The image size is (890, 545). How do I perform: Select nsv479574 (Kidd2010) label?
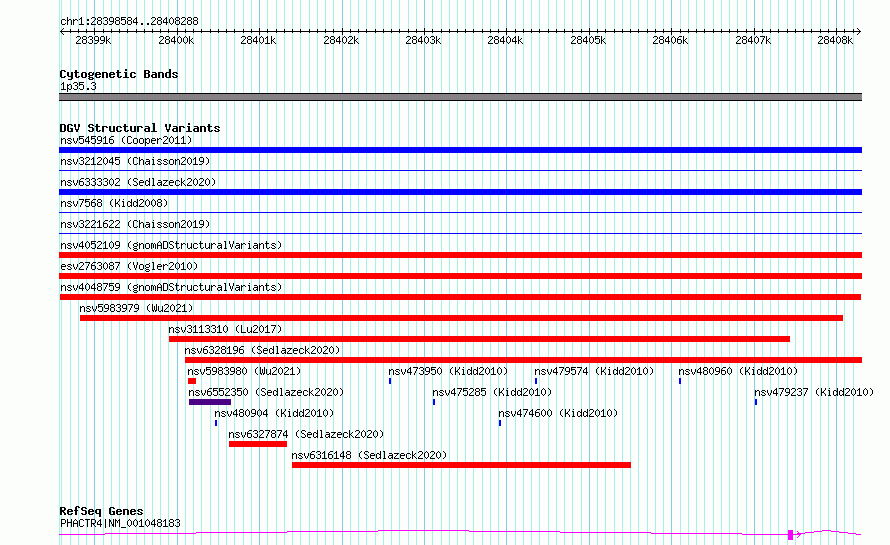[x=594, y=371]
